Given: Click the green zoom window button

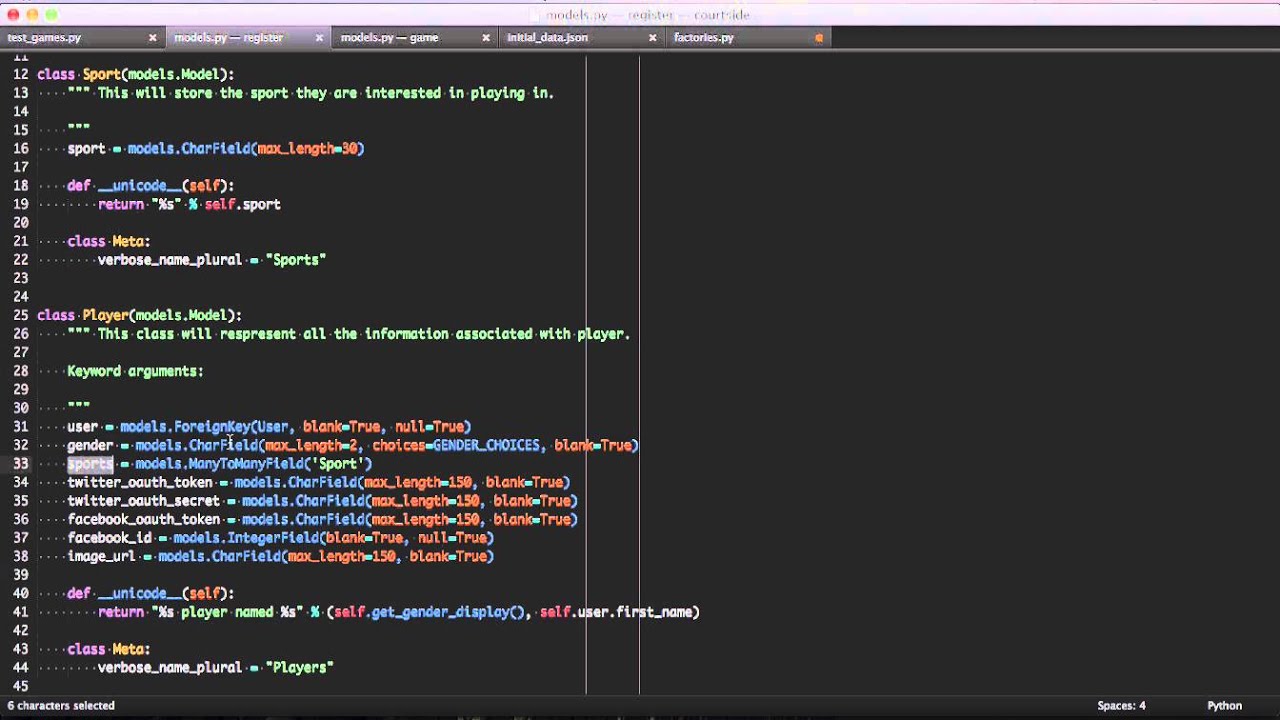Looking at the screenshot, I should pyautogui.click(x=51, y=14).
